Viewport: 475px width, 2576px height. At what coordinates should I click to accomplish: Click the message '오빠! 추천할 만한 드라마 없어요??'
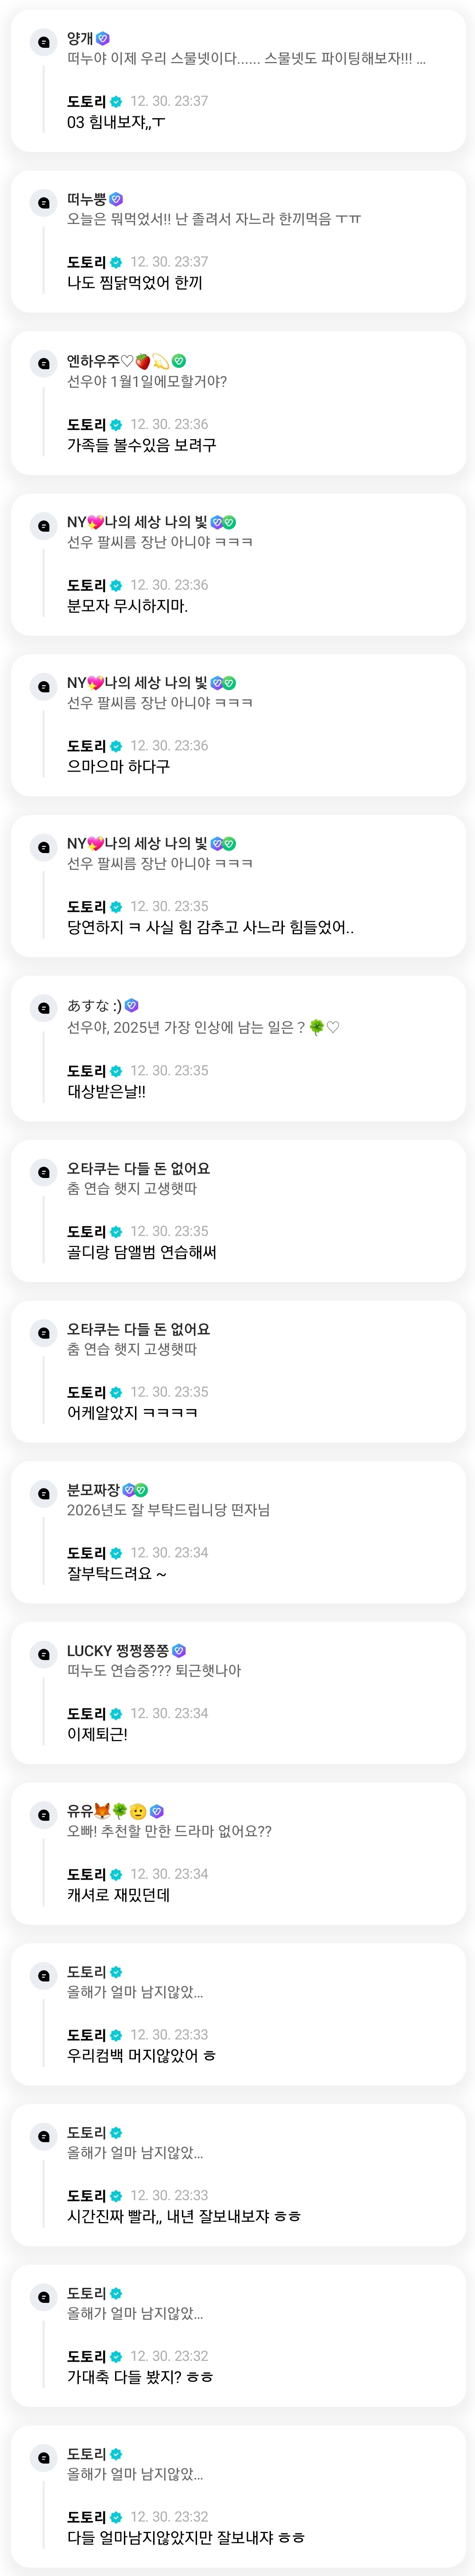point(169,1832)
